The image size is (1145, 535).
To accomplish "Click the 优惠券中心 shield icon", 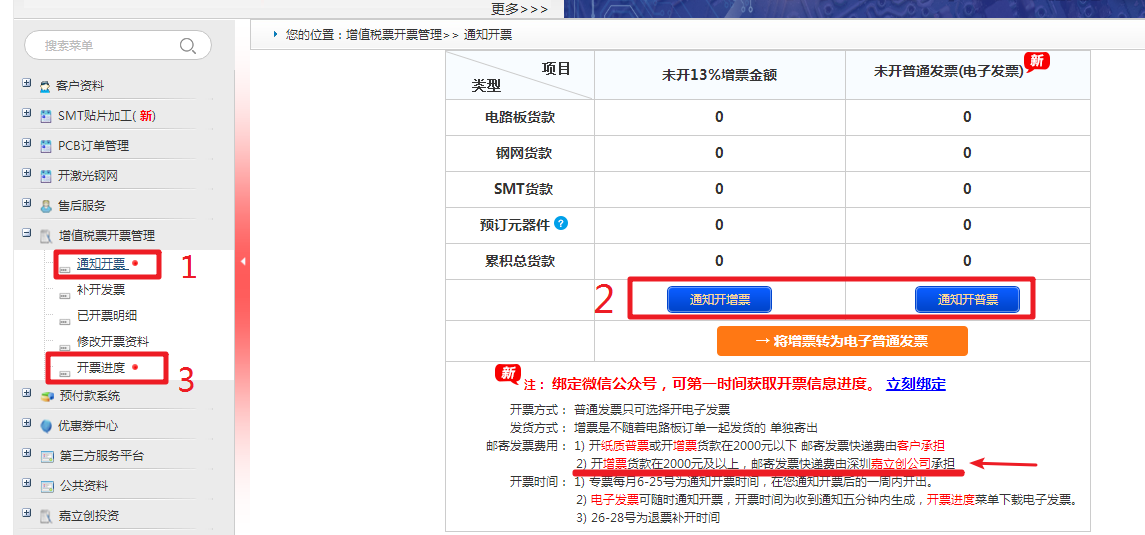I will pos(46,426).
